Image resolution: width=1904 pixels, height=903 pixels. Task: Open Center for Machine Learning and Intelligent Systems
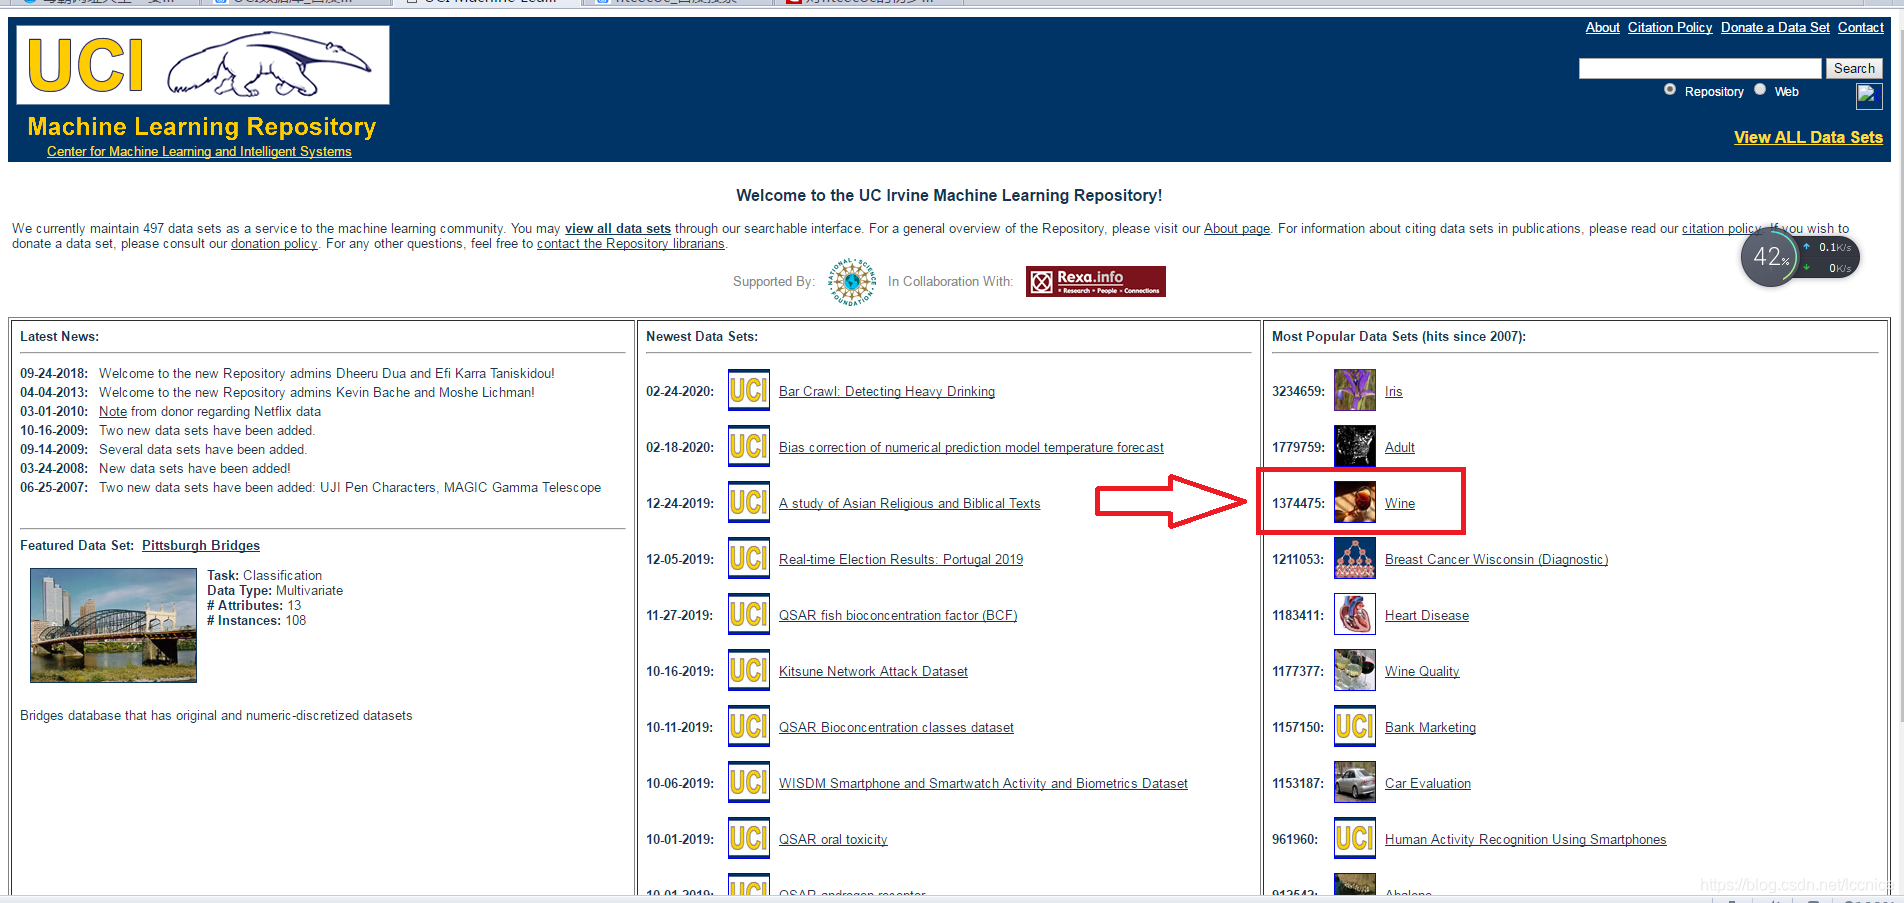(x=199, y=152)
